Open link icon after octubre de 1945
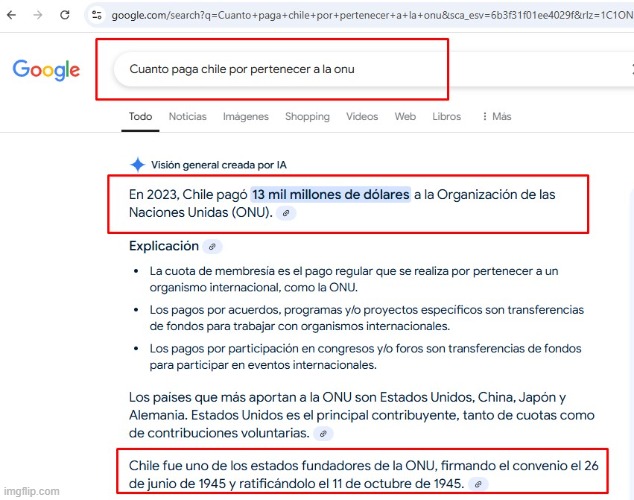Screen dimensions: 634x500 click(478, 484)
